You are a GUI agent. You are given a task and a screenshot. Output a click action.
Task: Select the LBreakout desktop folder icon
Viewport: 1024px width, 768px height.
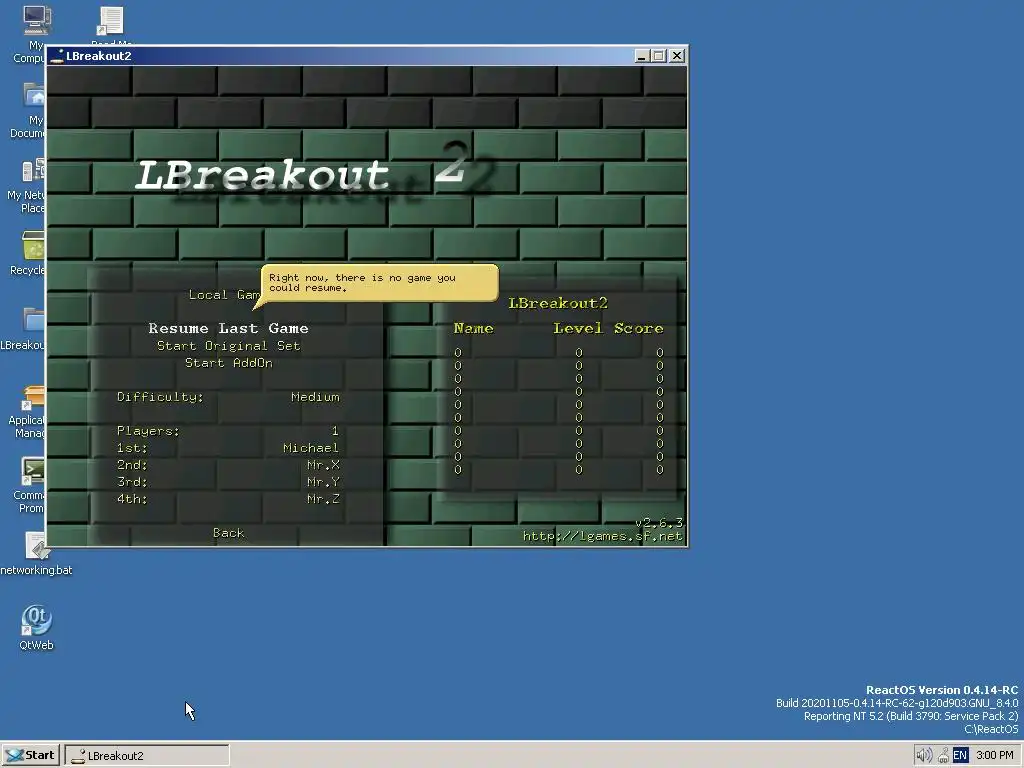tap(23, 329)
